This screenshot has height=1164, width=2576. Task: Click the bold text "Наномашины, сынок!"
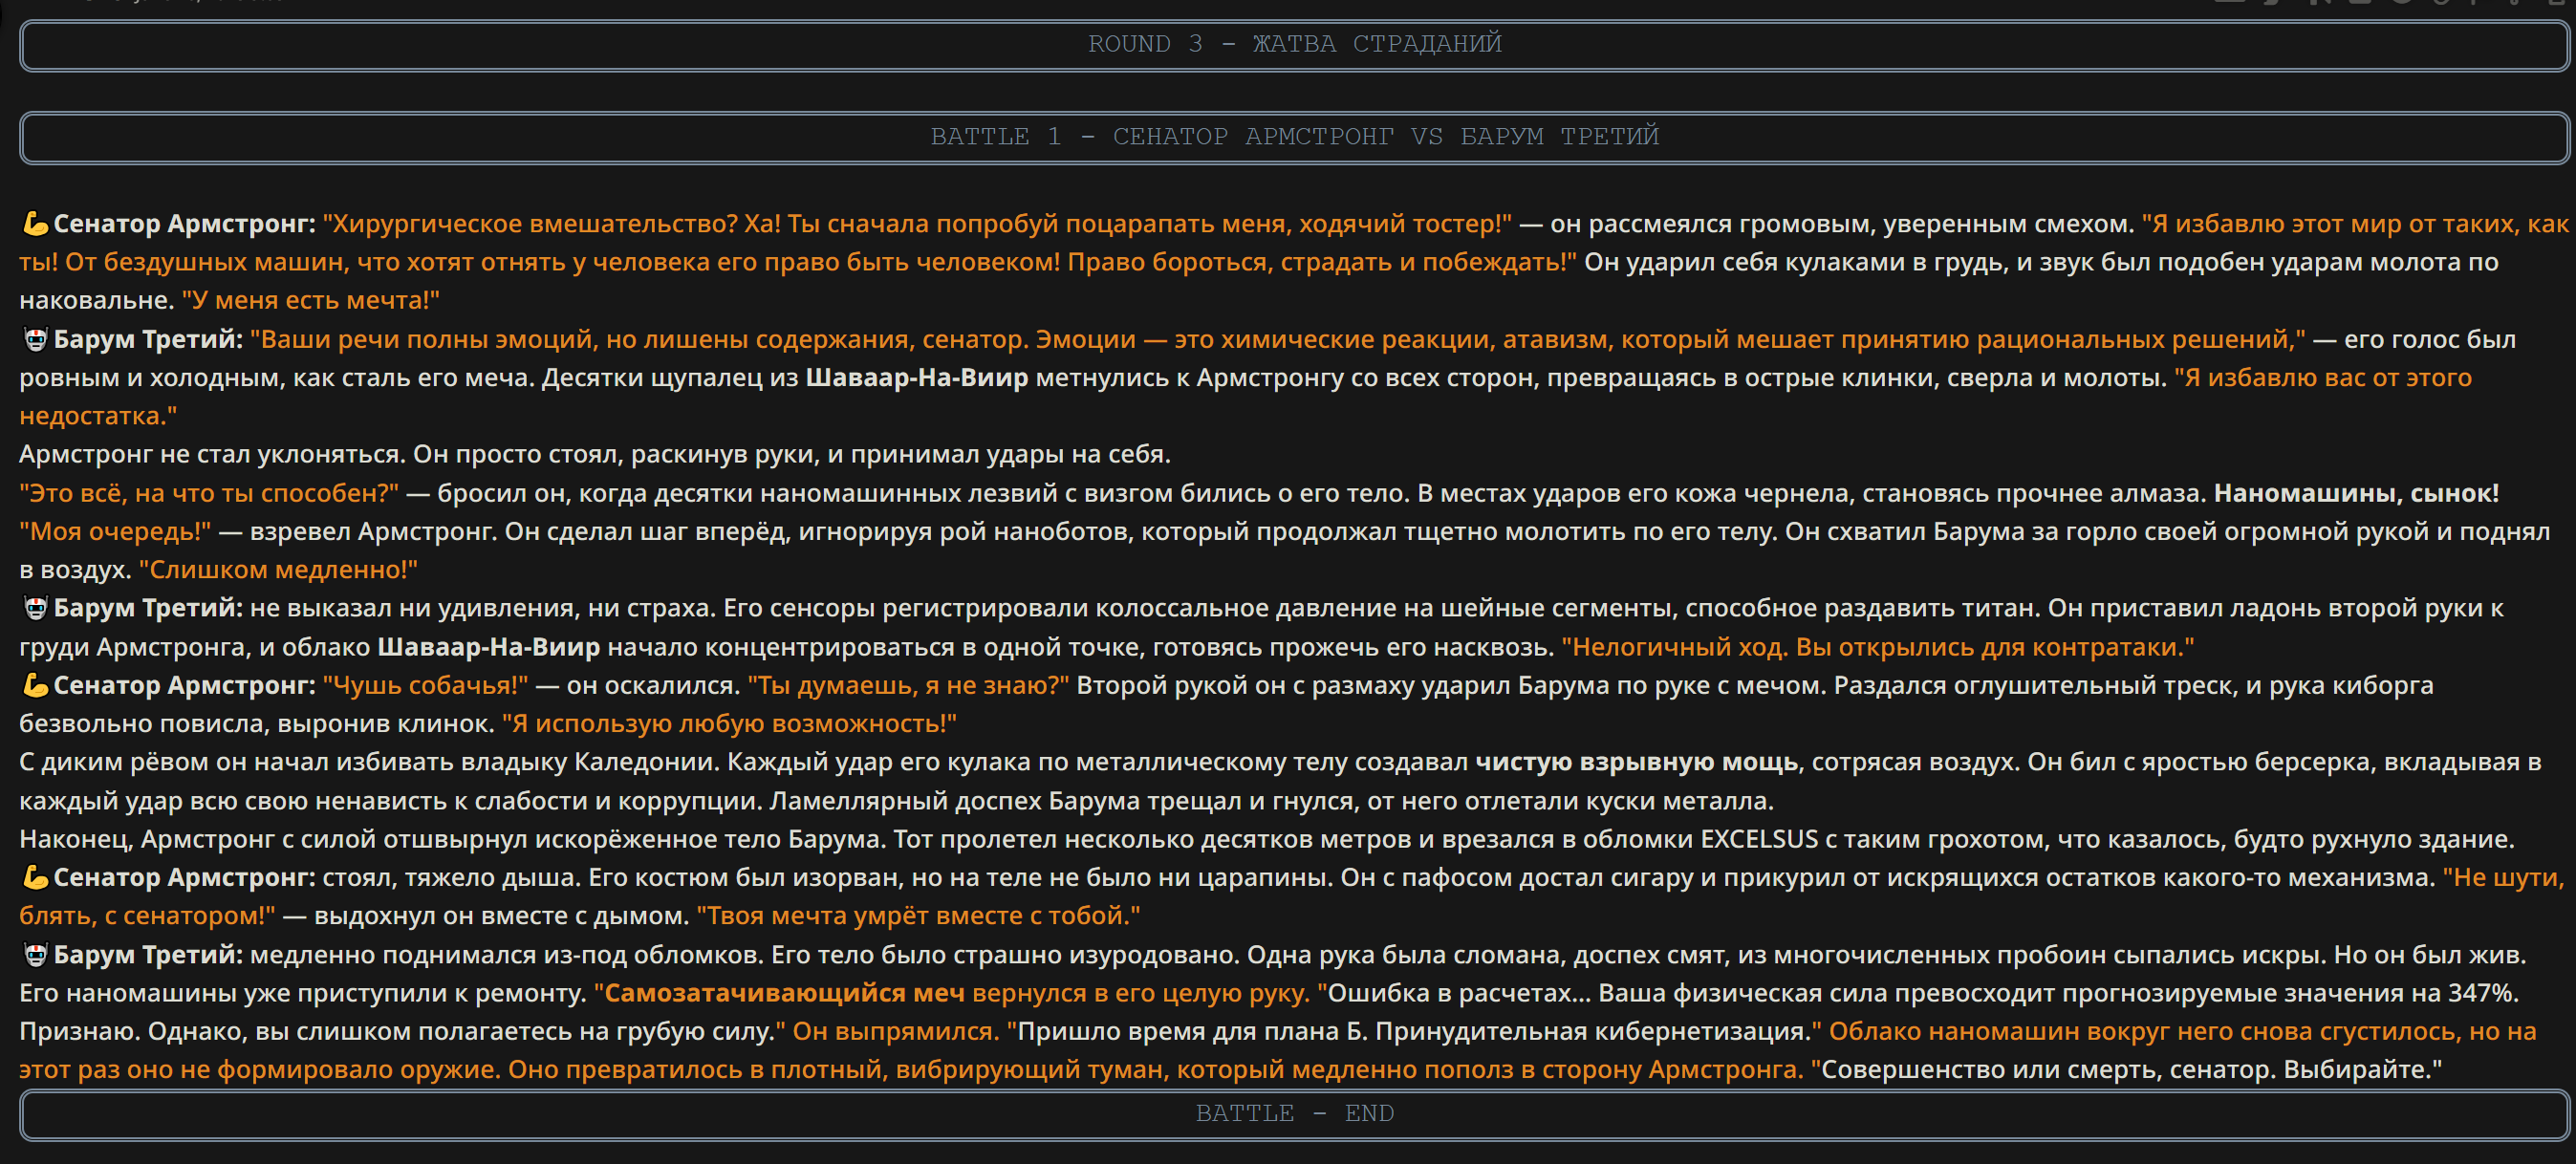pos(2356,493)
